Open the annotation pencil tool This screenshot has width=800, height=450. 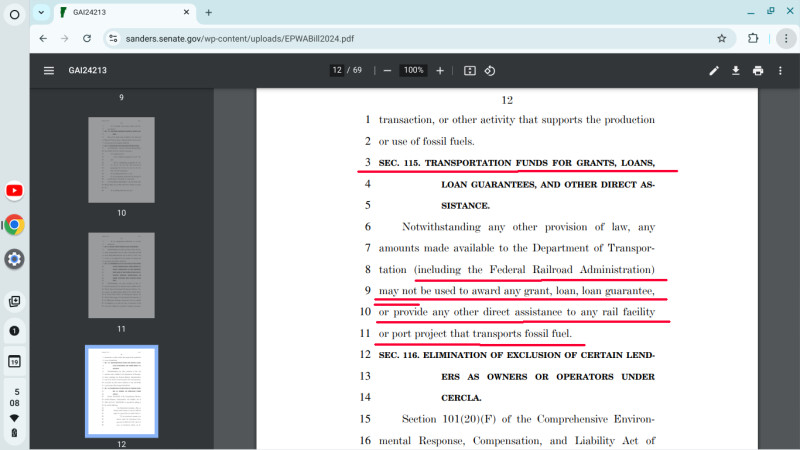(x=714, y=71)
